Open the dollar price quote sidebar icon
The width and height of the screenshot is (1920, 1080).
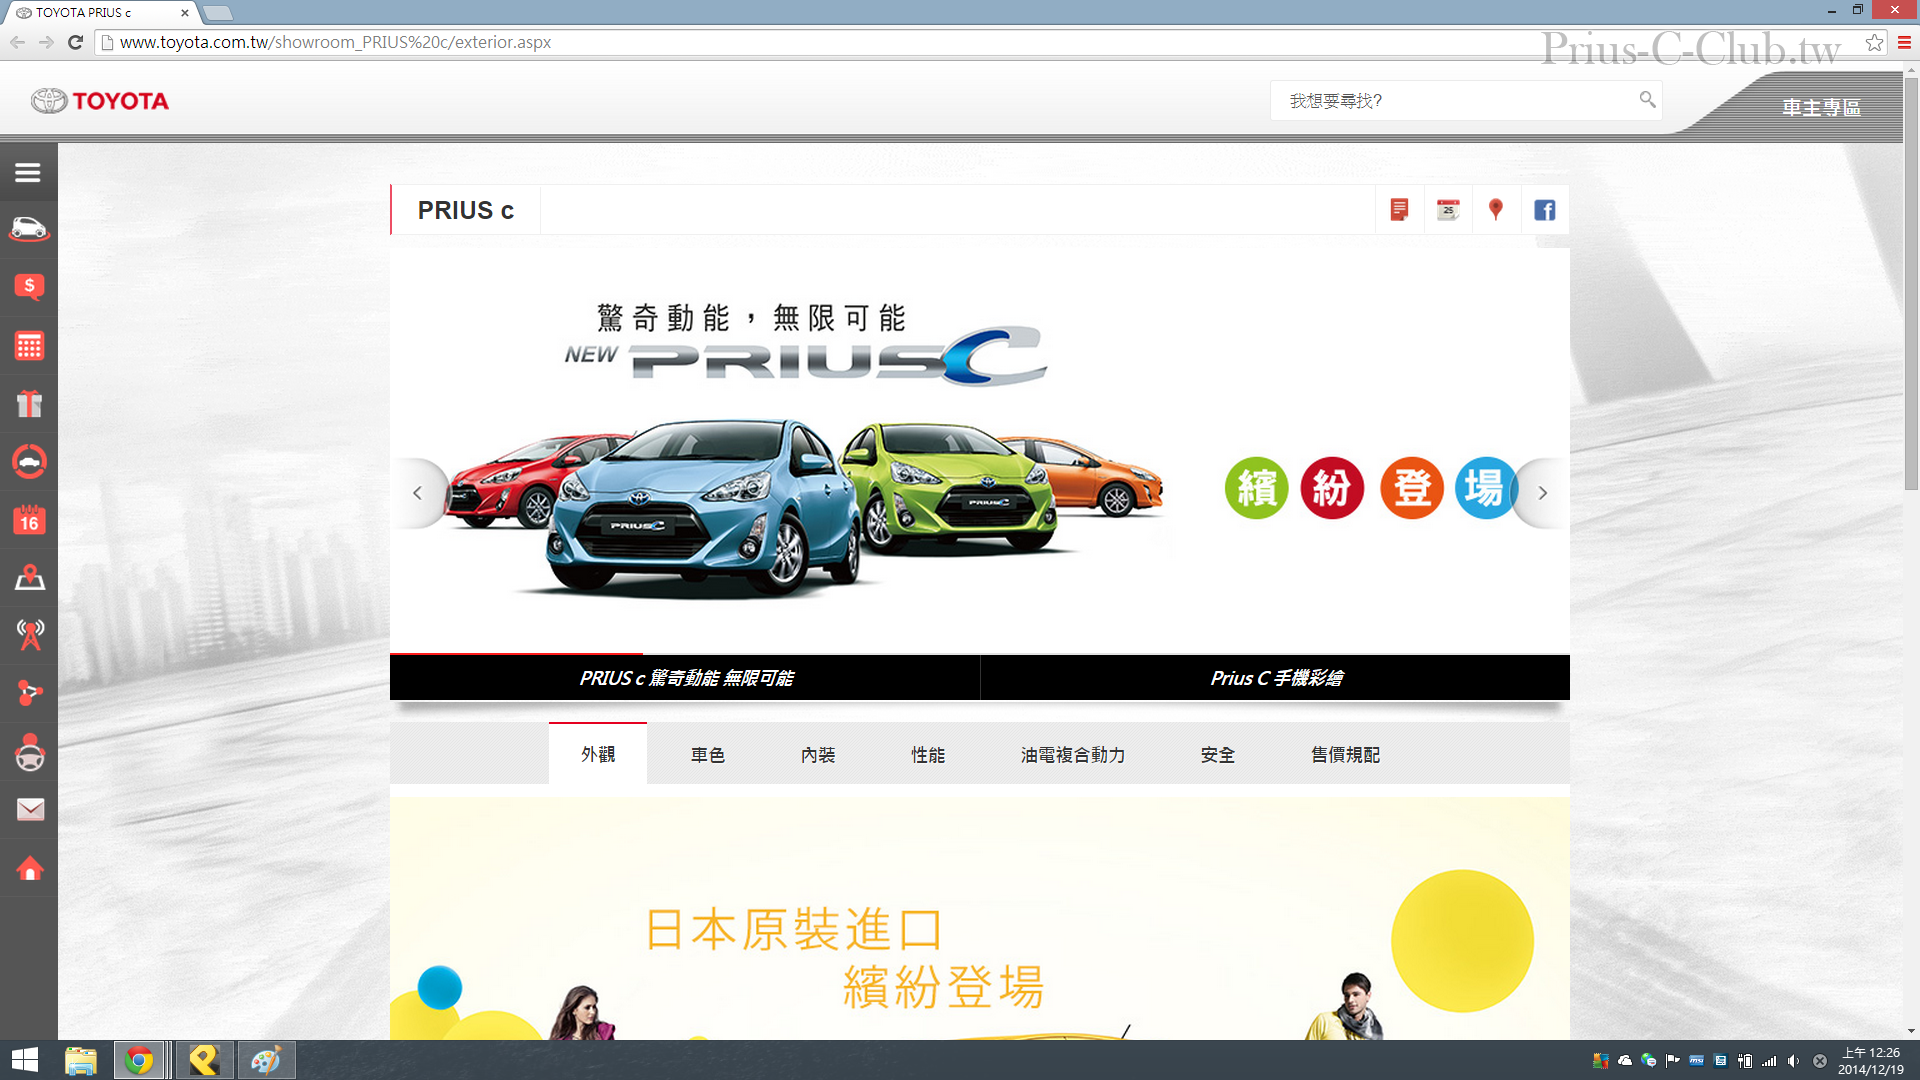(29, 287)
